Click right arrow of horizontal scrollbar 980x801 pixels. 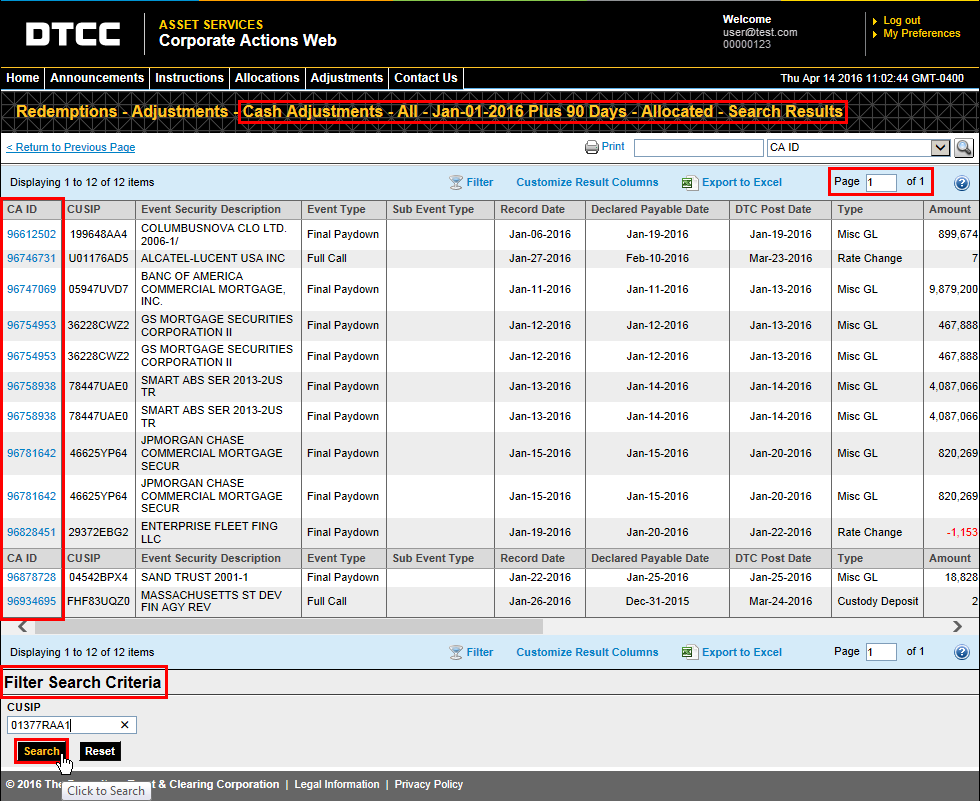pos(957,626)
